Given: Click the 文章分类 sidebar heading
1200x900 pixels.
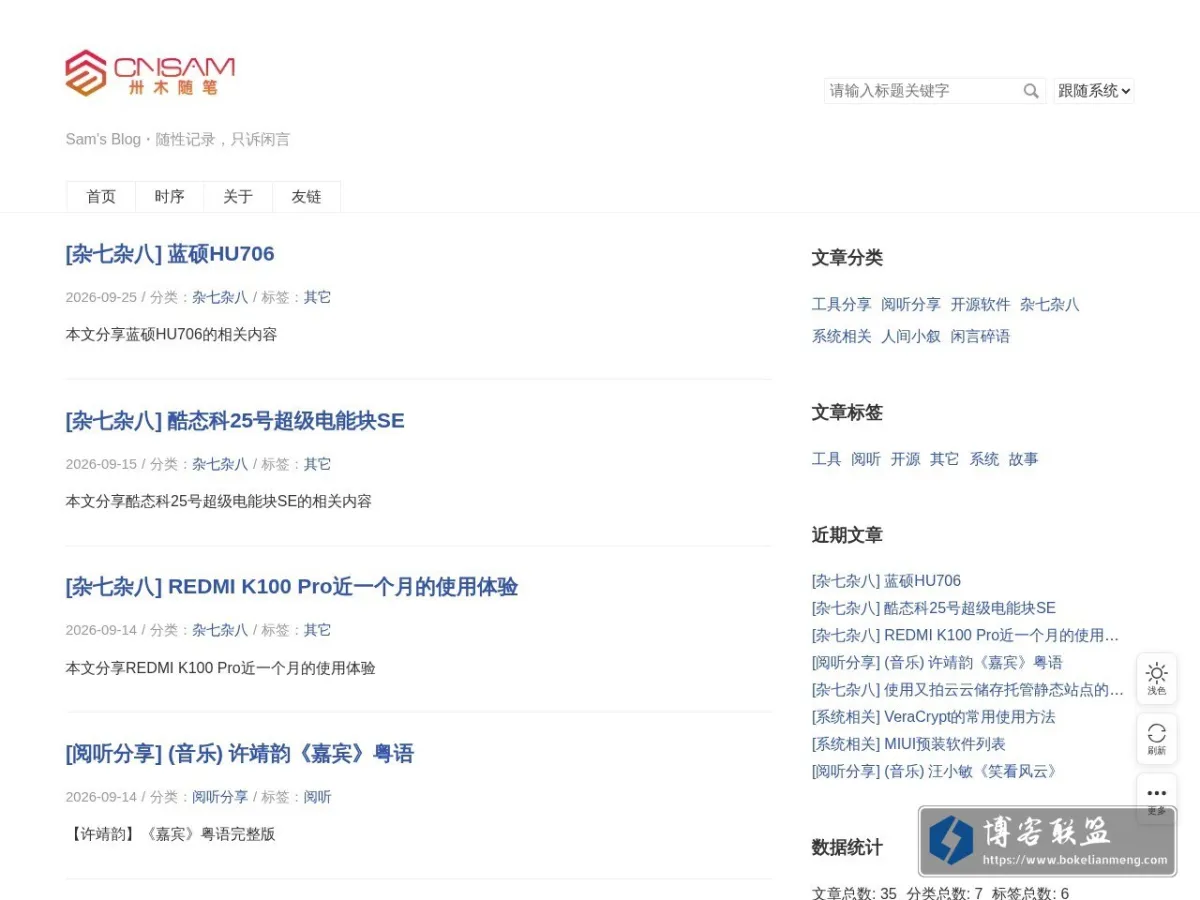Looking at the screenshot, I should tap(847, 258).
